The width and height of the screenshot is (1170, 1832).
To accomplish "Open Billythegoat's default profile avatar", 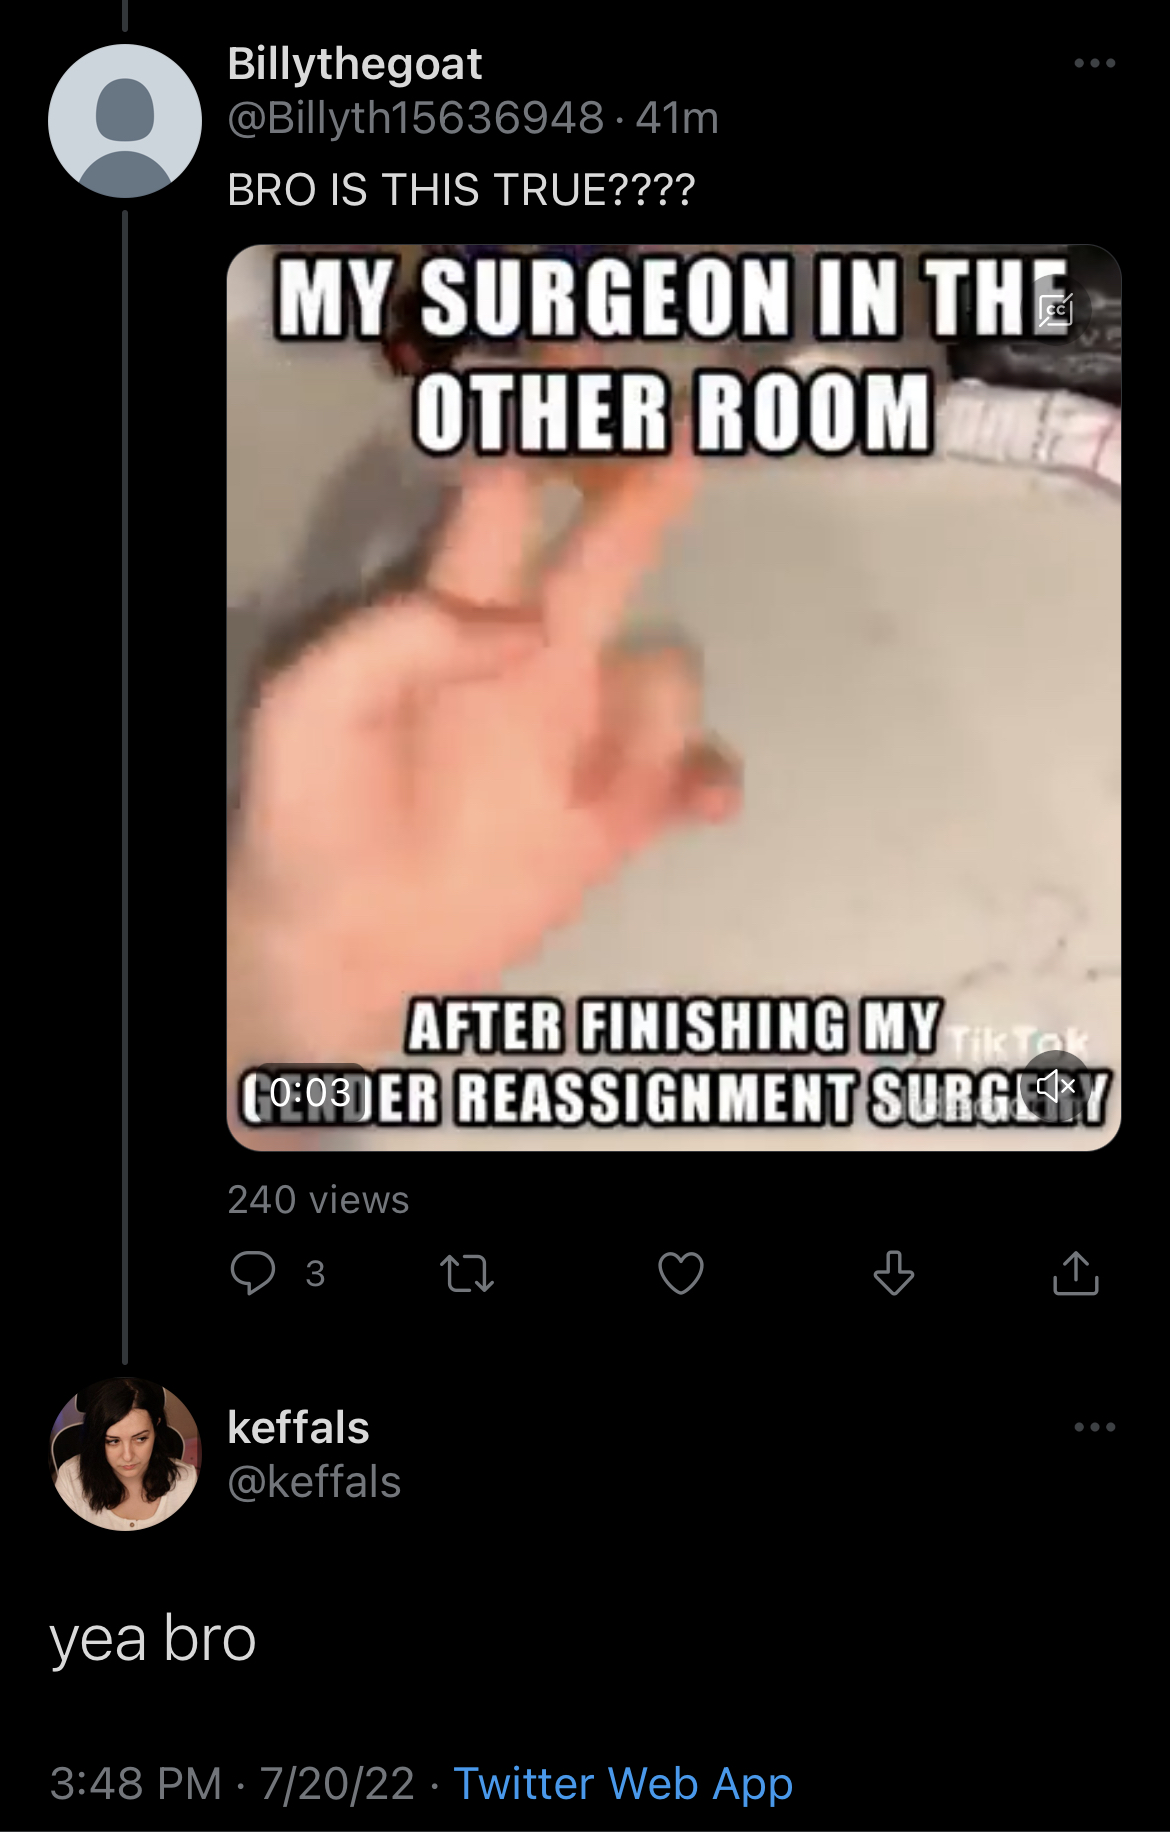I will tap(125, 120).
